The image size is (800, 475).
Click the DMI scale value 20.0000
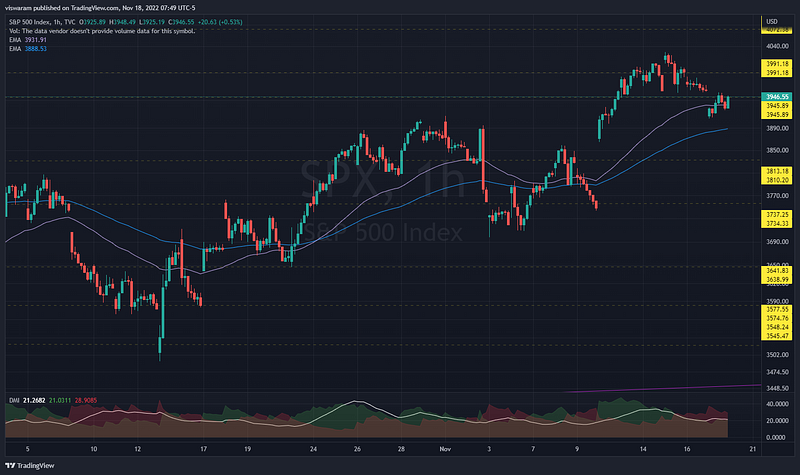tap(777, 421)
